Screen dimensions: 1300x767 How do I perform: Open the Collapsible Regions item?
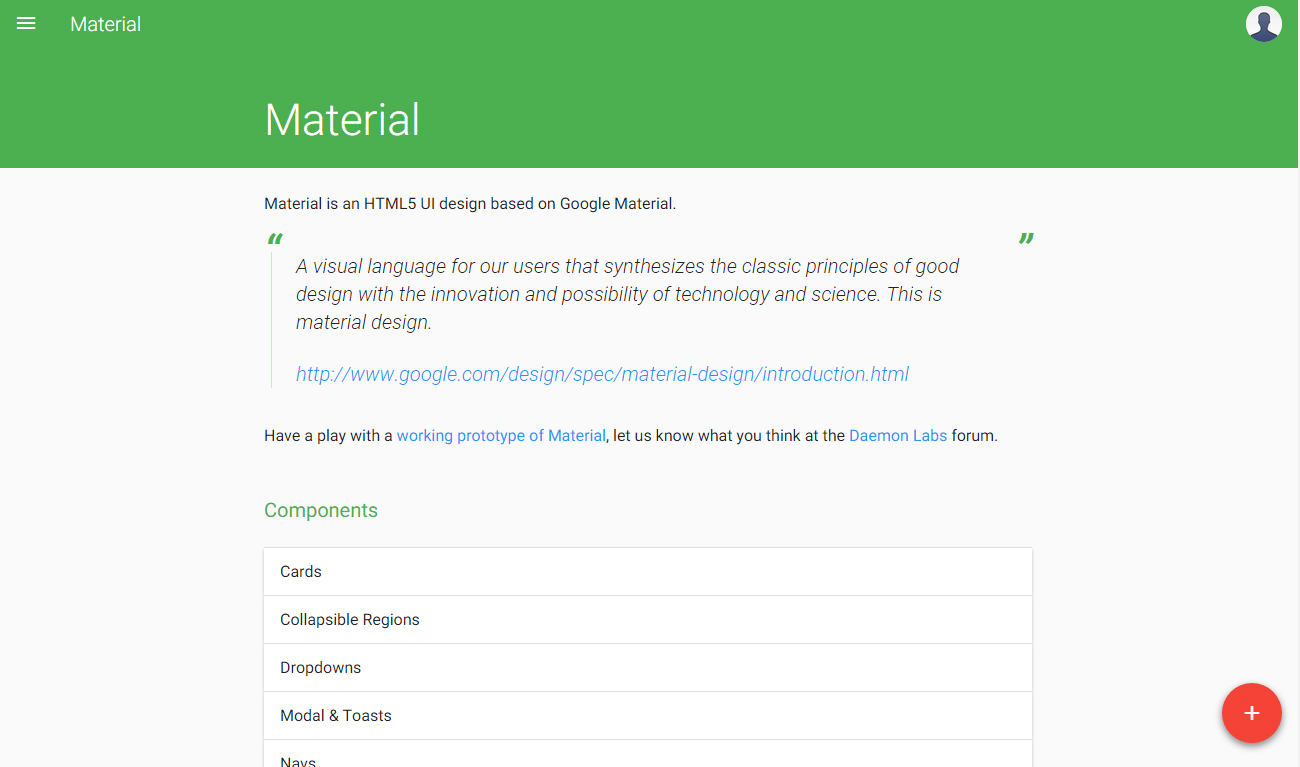(x=648, y=620)
